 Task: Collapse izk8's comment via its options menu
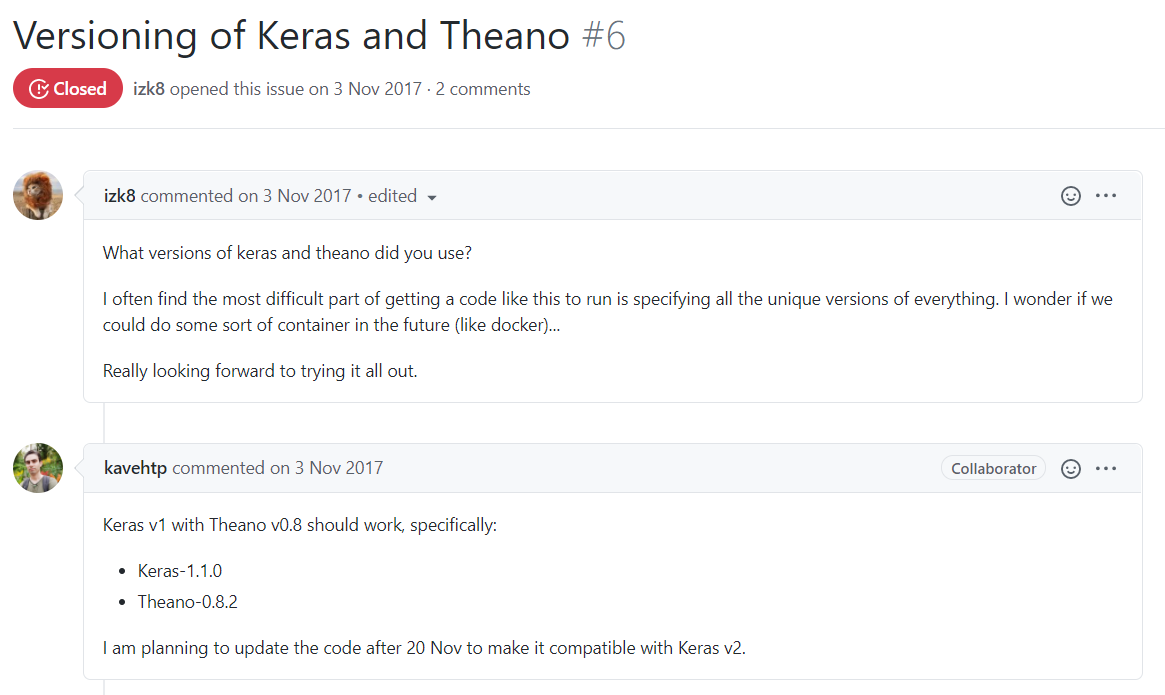[x=1106, y=196]
